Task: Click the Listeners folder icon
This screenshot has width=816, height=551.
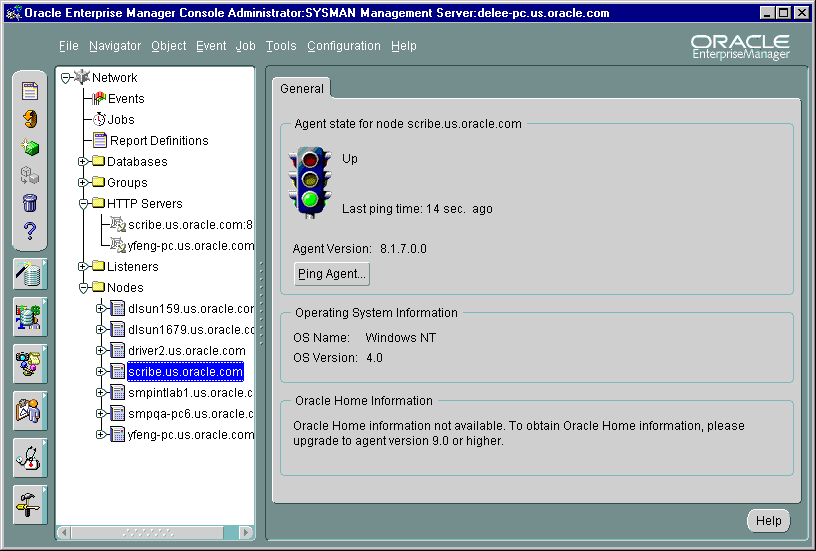Action: 98,266
